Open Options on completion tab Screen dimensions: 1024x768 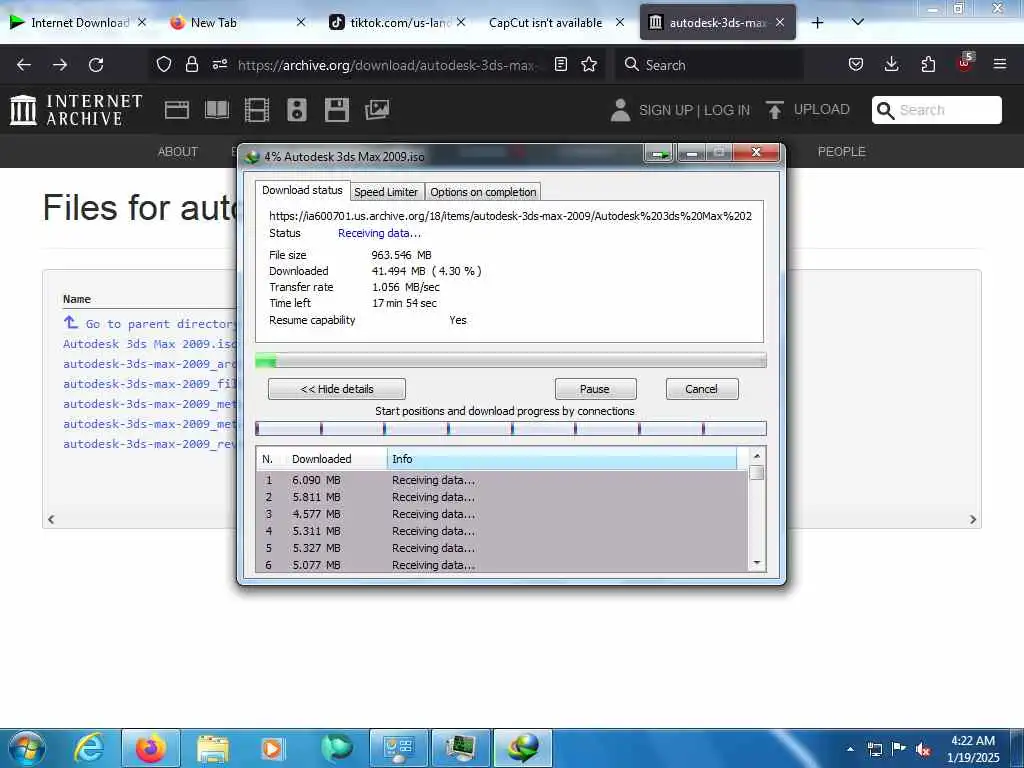[x=483, y=192]
